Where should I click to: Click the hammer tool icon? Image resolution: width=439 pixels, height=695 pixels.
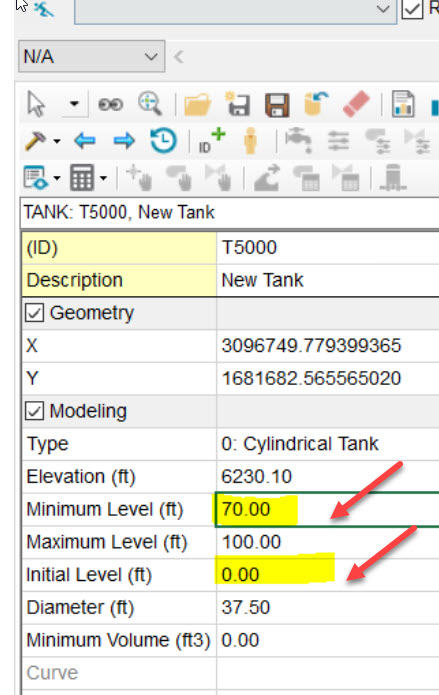point(36,141)
